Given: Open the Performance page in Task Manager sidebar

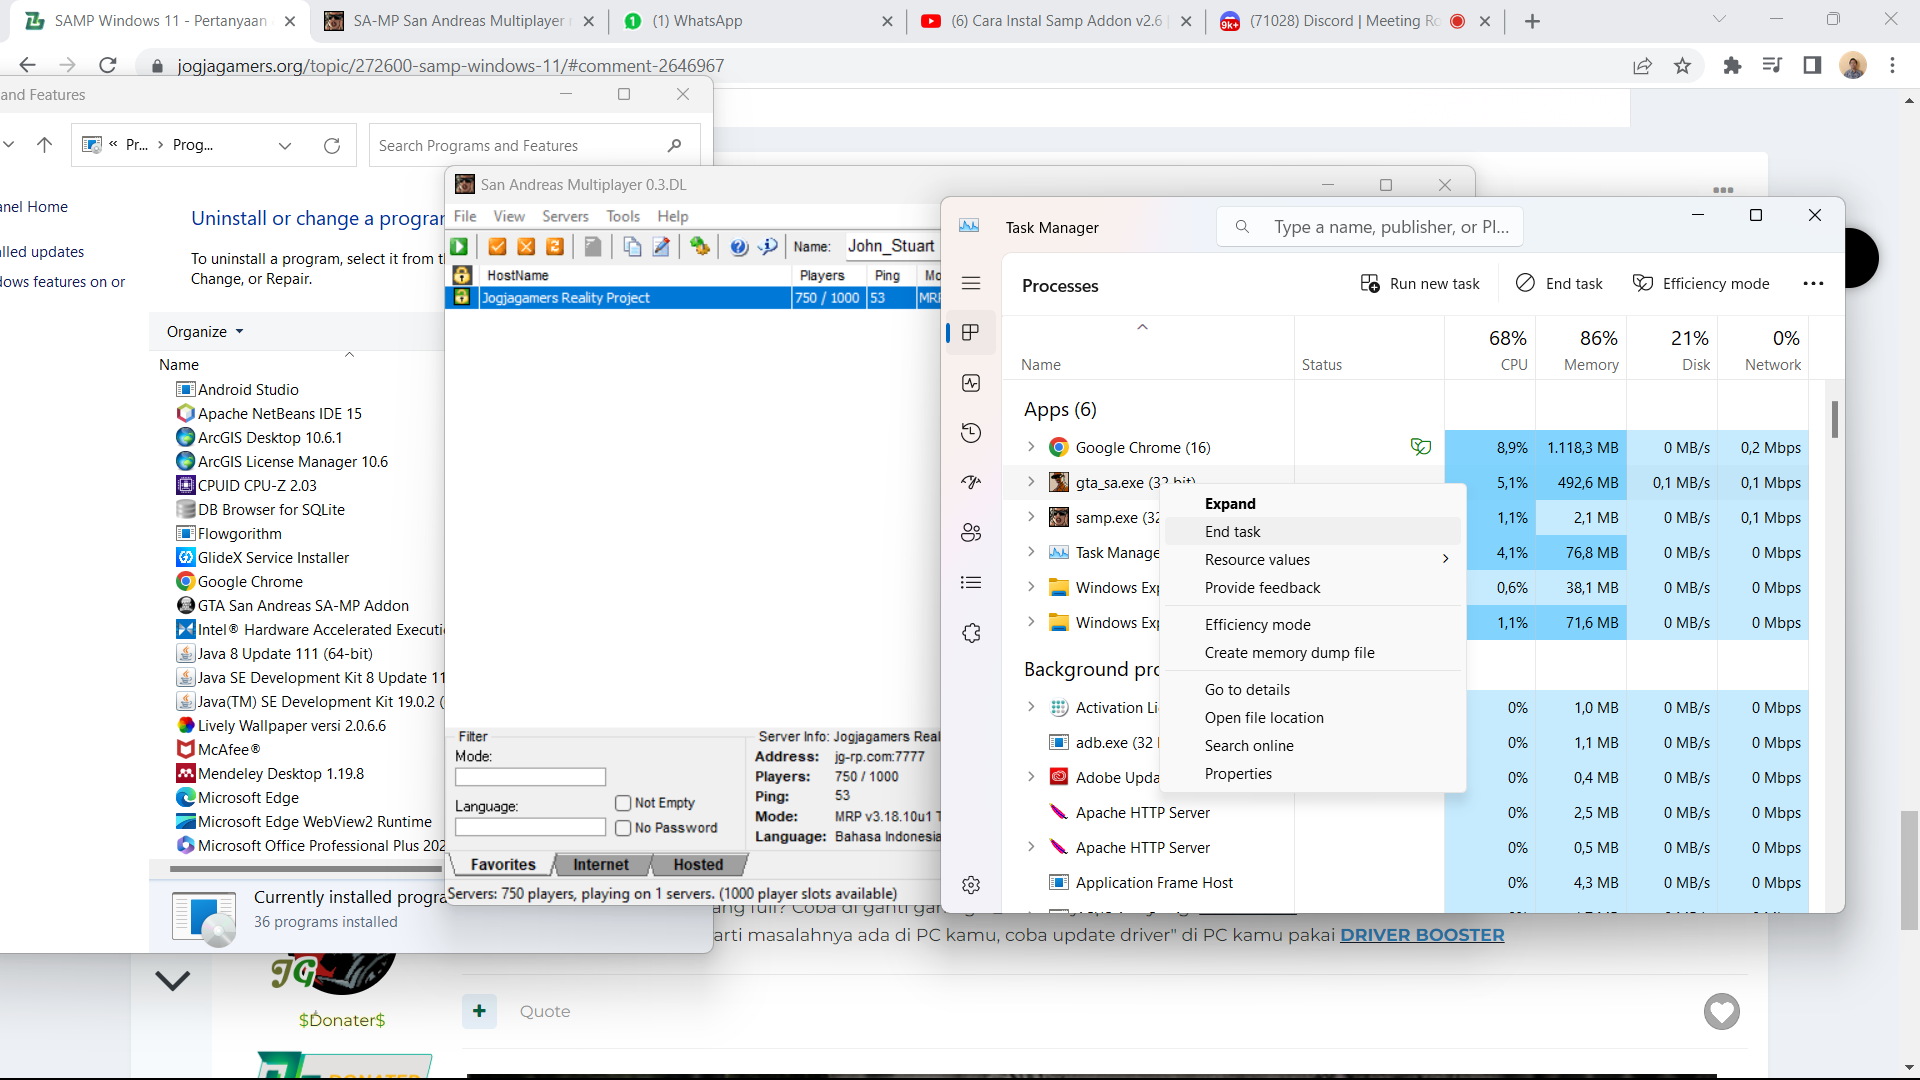Looking at the screenshot, I should point(970,383).
